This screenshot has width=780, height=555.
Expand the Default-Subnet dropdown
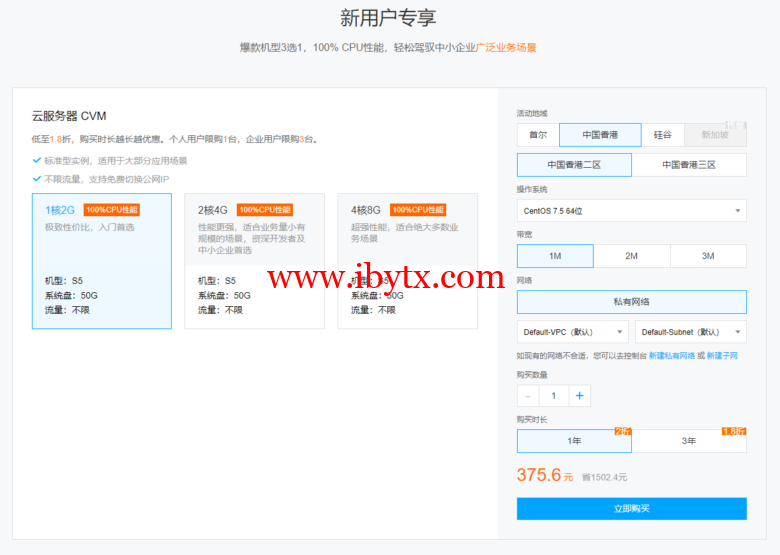point(690,332)
